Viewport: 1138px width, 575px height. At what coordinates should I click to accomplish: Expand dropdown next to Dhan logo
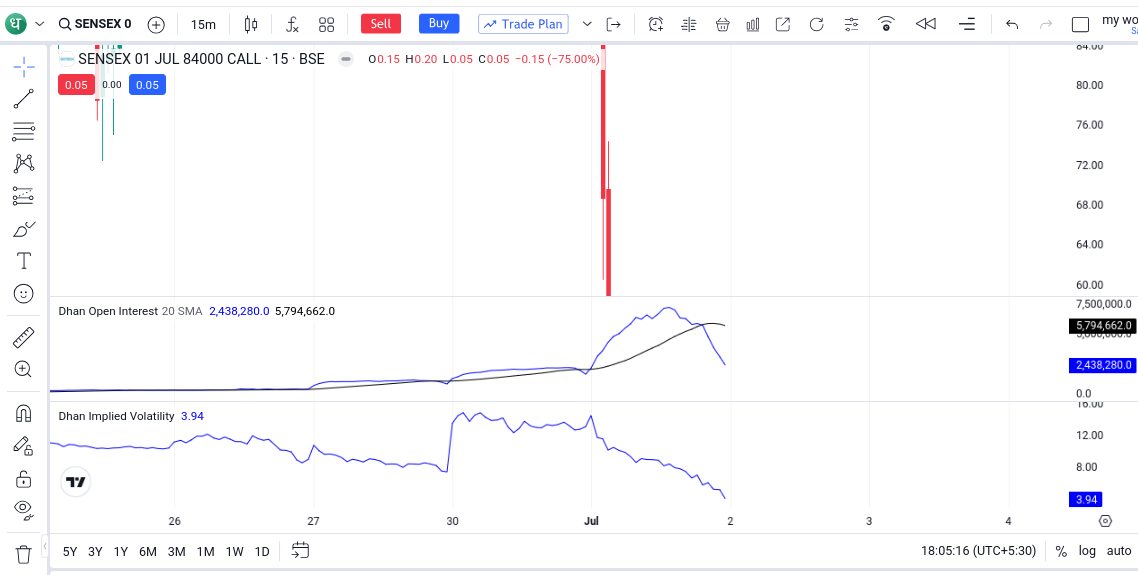click(x=40, y=24)
